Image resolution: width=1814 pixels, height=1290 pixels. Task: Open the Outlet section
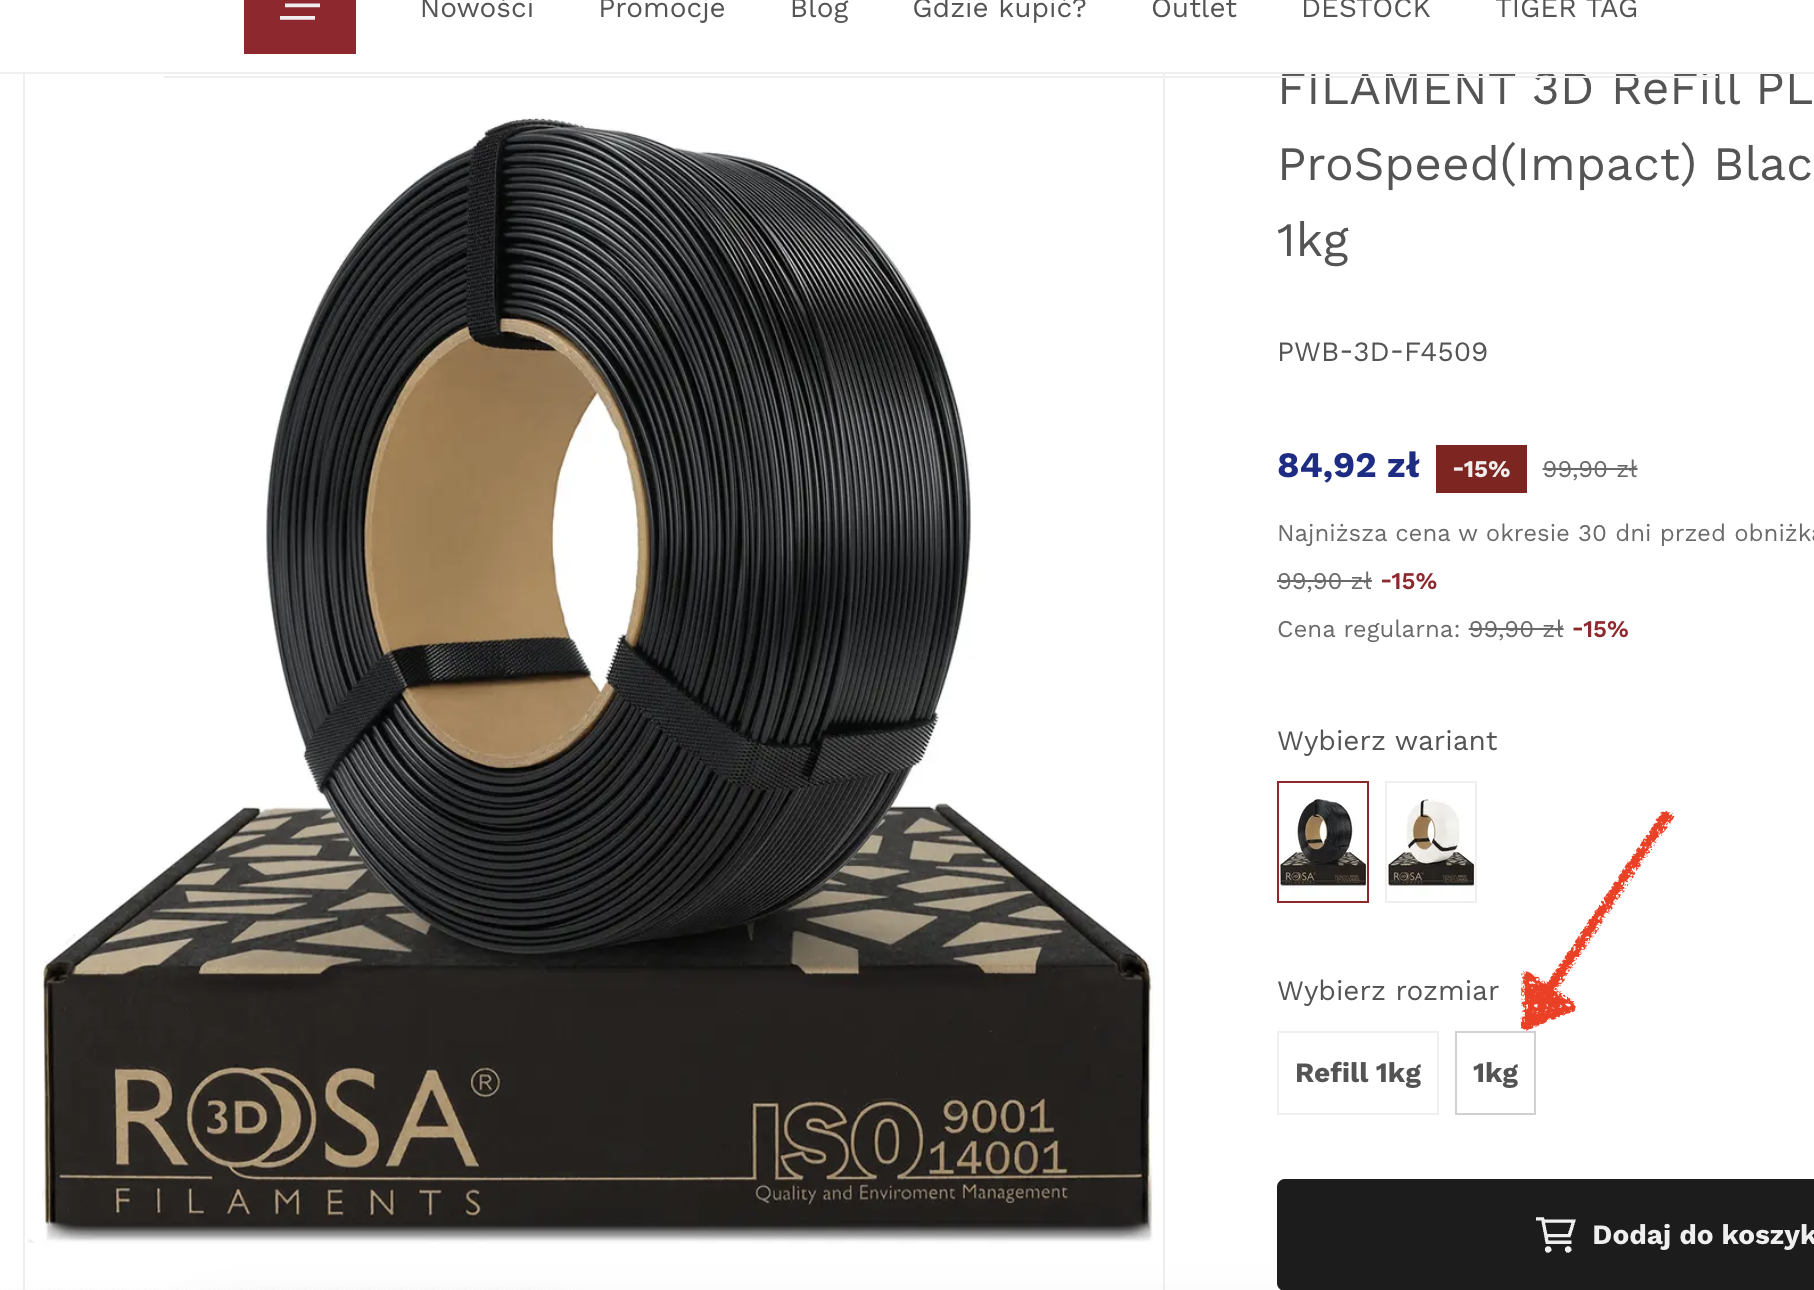pos(1194,10)
